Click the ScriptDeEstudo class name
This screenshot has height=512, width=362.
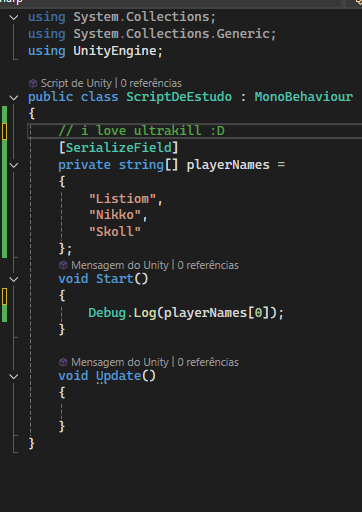coord(179,97)
